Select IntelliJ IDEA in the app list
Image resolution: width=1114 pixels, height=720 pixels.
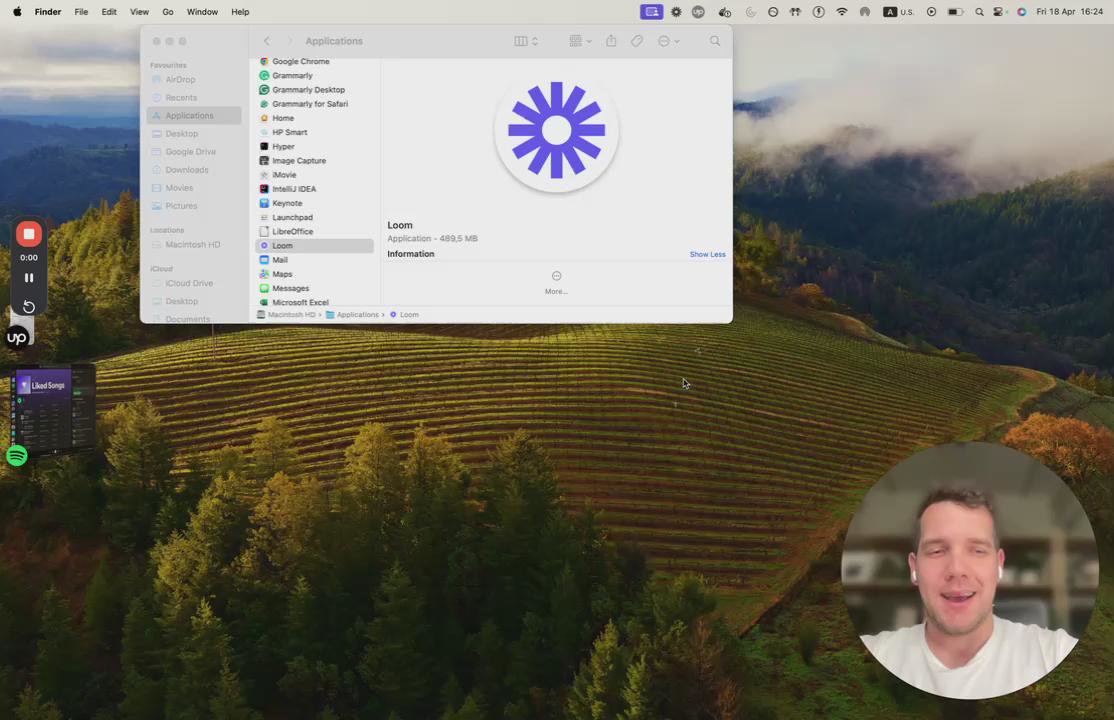(x=314, y=189)
